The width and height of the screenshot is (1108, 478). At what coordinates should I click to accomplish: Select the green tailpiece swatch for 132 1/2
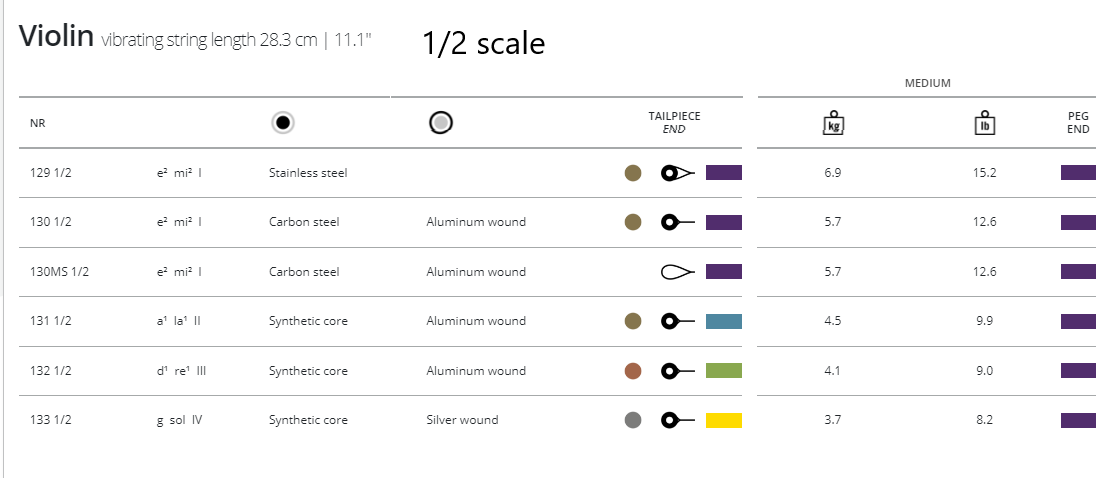[x=723, y=371]
